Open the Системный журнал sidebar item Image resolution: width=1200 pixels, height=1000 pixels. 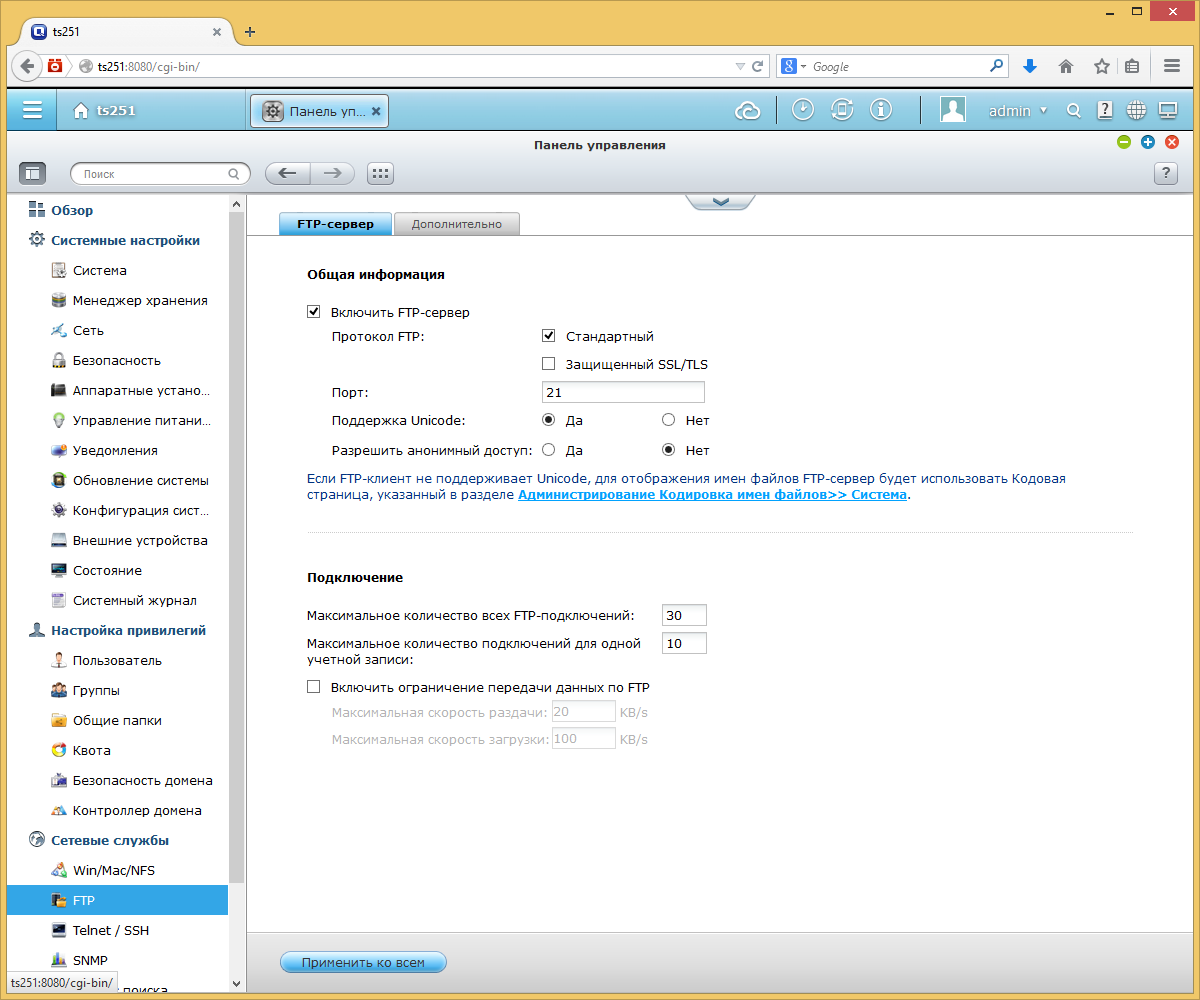click(123, 600)
